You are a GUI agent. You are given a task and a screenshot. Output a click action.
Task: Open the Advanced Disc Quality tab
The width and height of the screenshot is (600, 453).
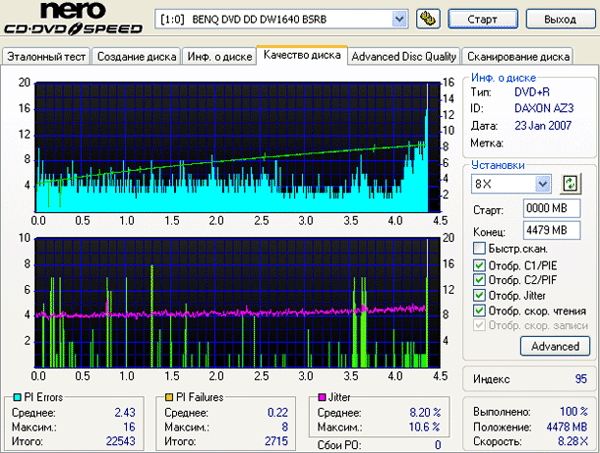pyautogui.click(x=404, y=57)
